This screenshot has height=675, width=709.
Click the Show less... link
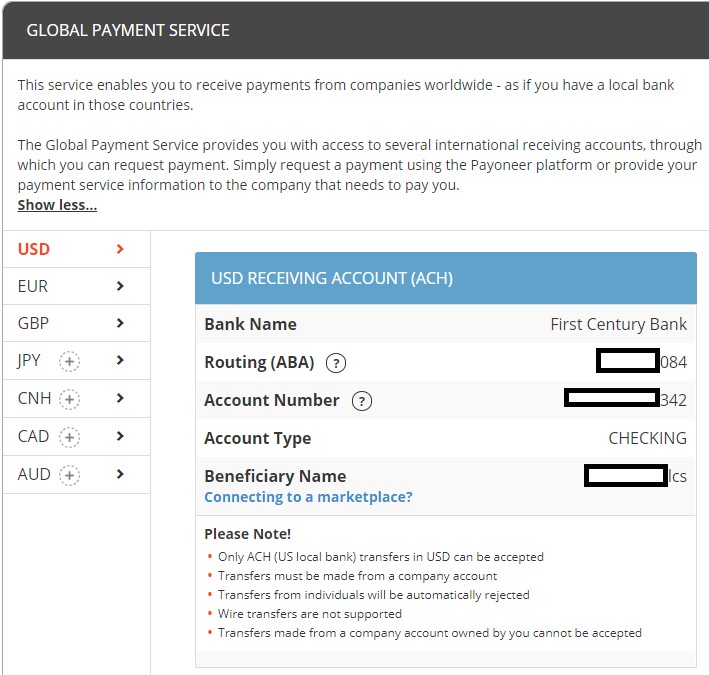click(57, 205)
